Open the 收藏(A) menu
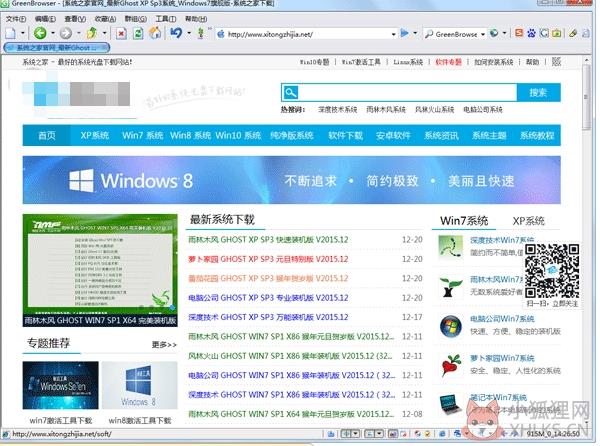The image size is (600, 446). [105, 19]
